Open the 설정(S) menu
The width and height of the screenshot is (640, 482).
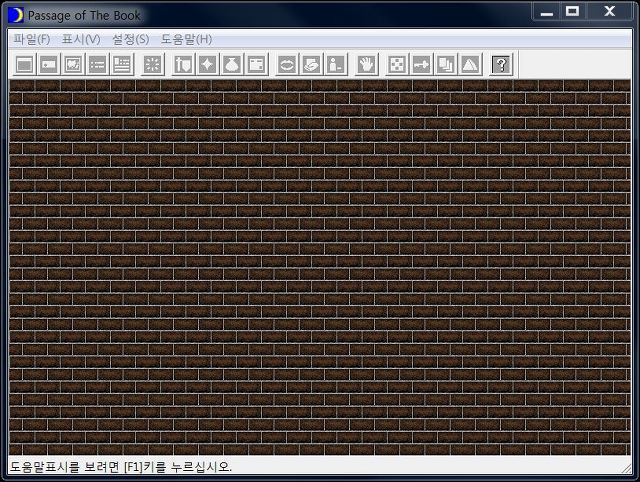tap(131, 39)
